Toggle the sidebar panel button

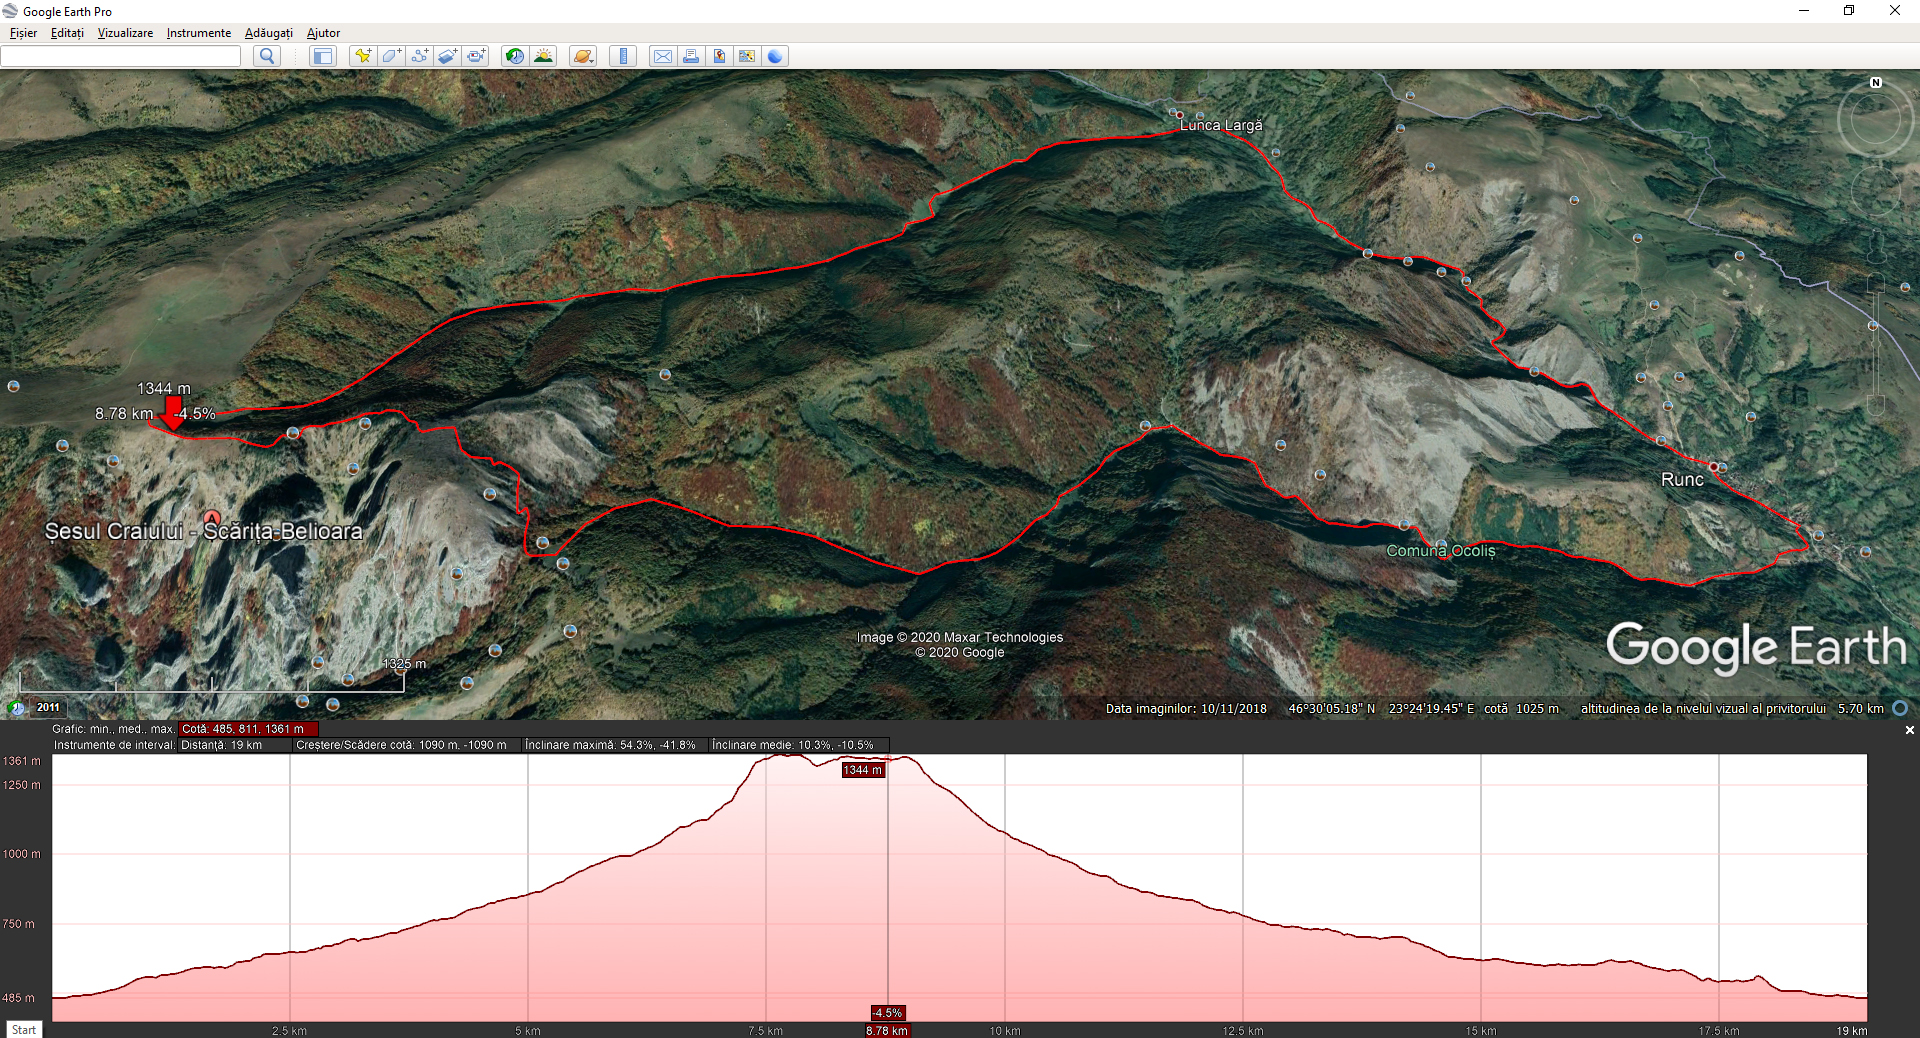pyautogui.click(x=322, y=56)
